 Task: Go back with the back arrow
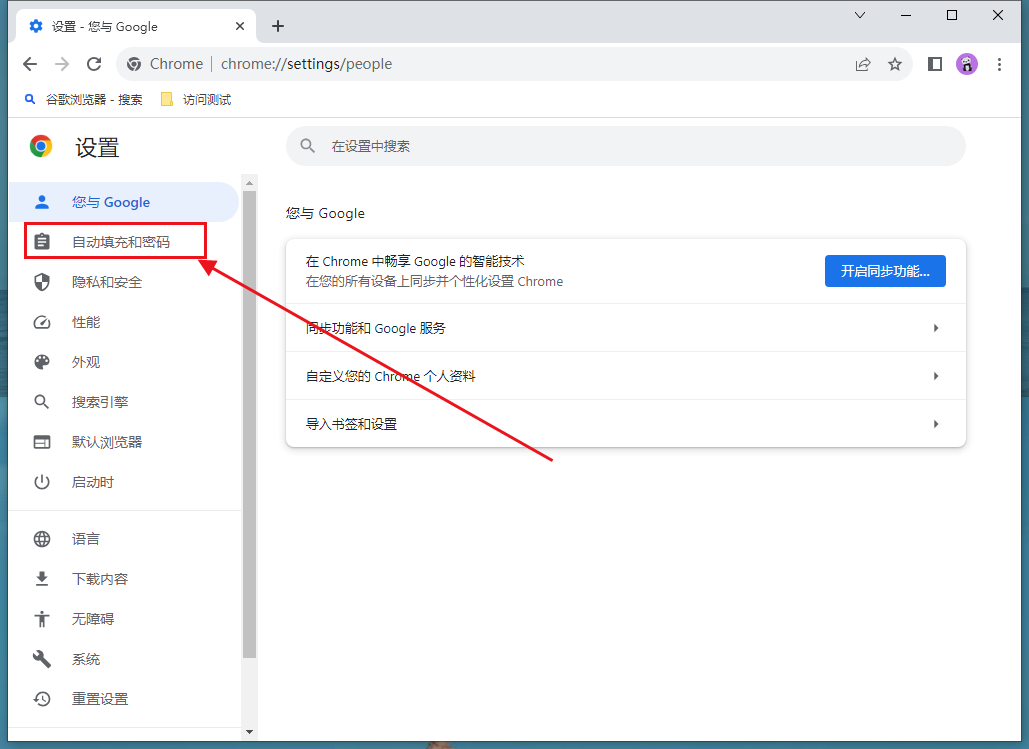coord(30,64)
